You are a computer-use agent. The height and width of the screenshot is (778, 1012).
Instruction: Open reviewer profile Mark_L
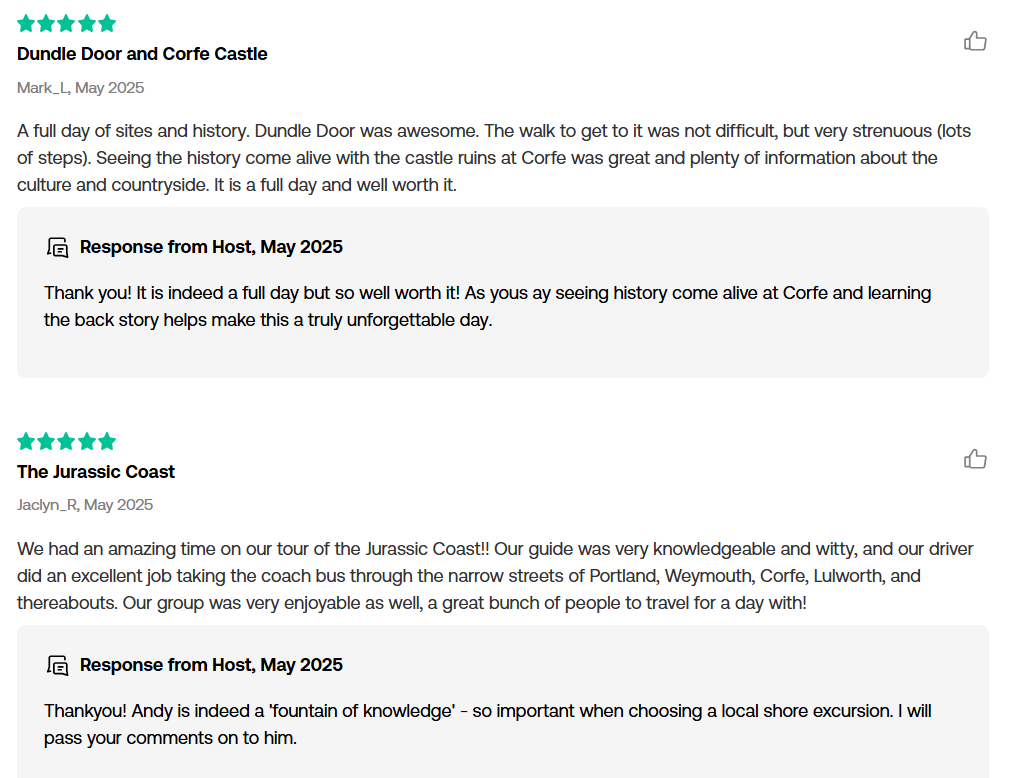tap(43, 88)
